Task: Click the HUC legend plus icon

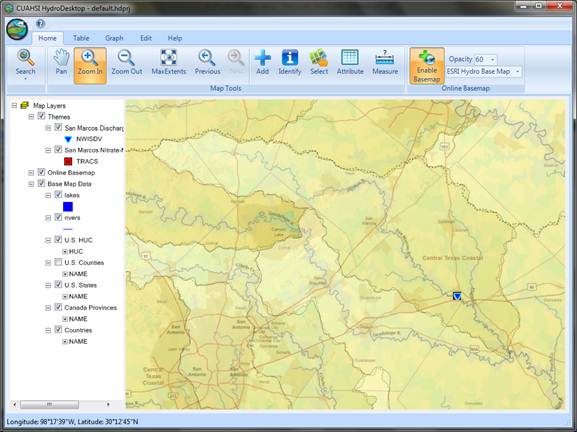Action: (65, 252)
